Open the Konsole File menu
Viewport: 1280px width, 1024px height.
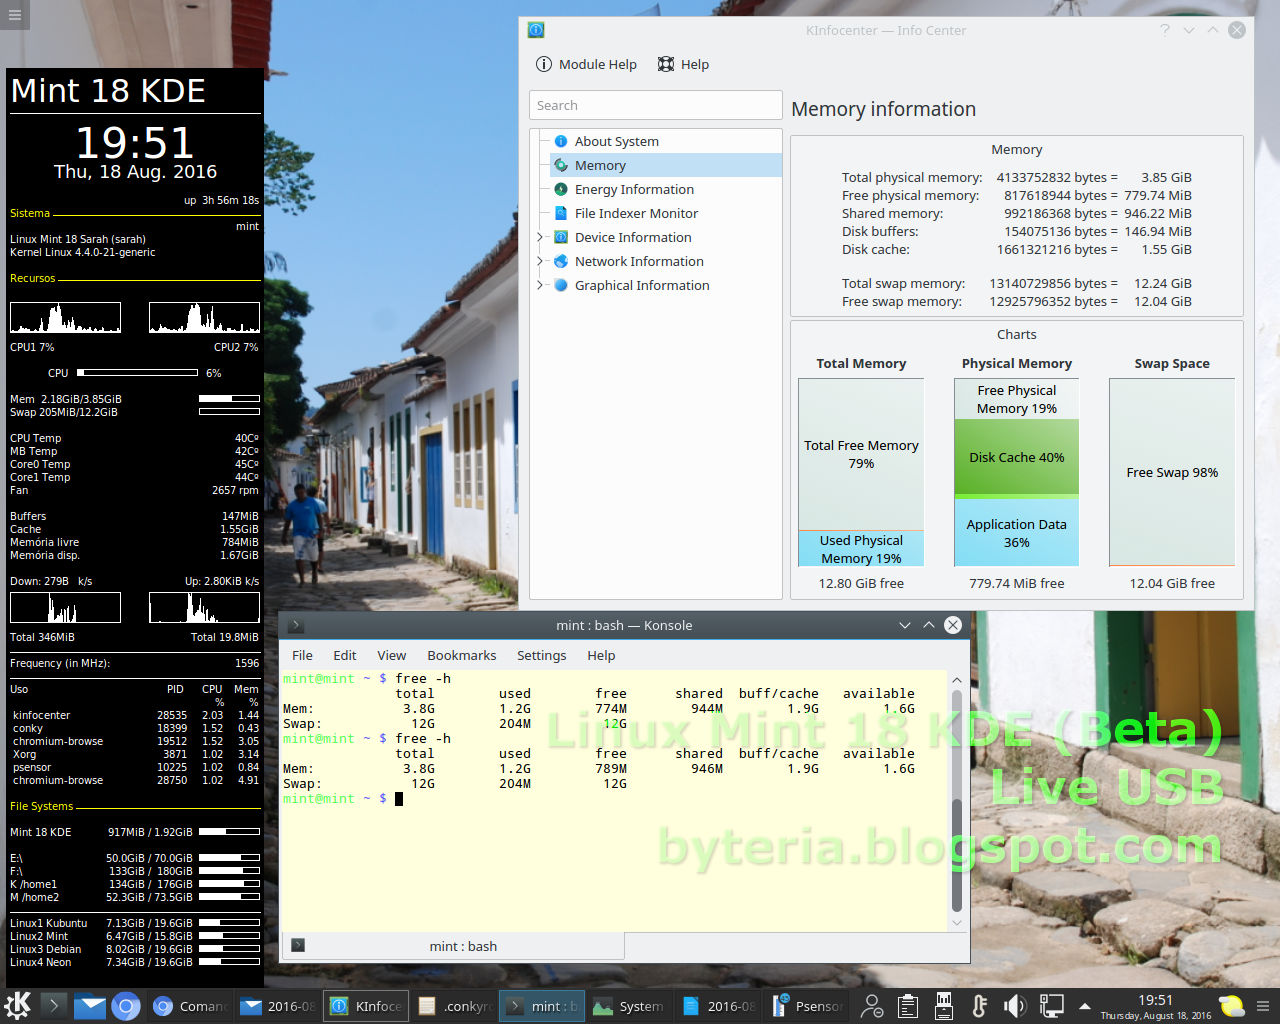click(302, 655)
